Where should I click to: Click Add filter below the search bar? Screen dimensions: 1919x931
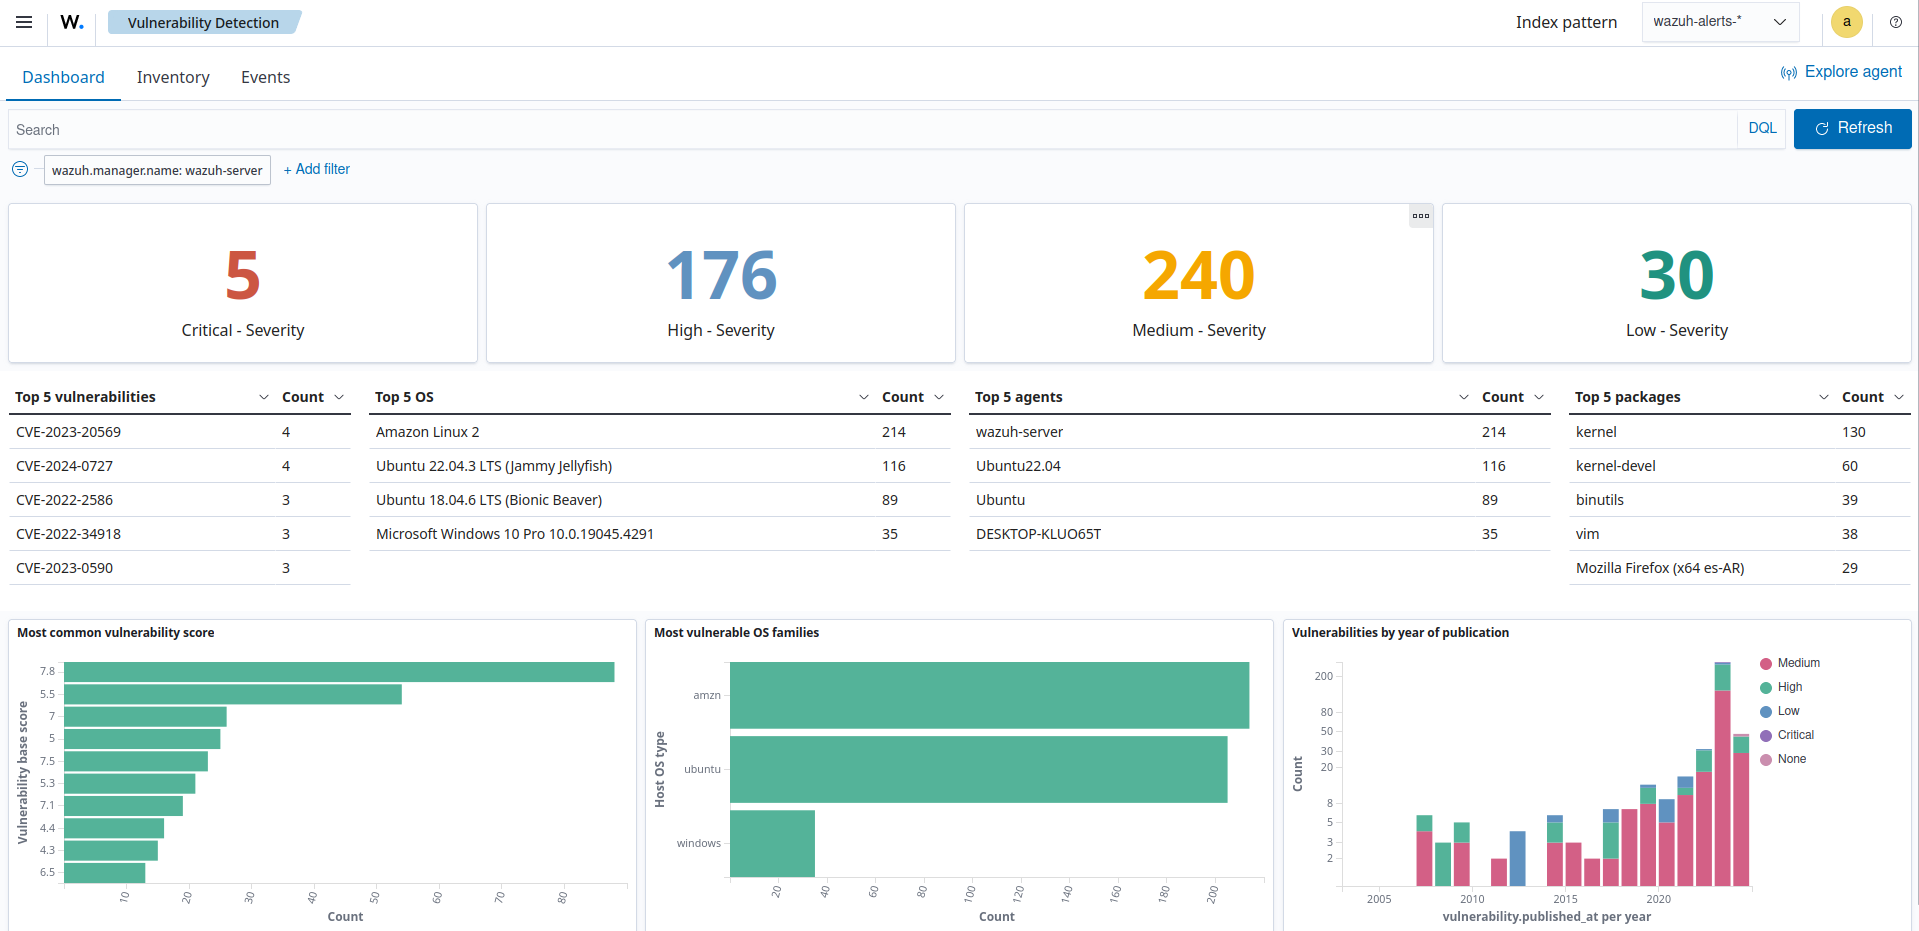pos(316,169)
